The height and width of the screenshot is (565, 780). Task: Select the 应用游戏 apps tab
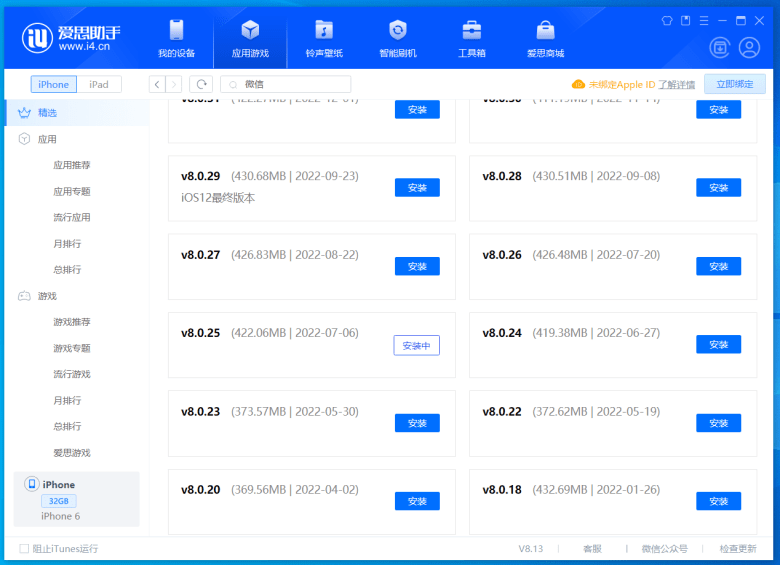250,39
